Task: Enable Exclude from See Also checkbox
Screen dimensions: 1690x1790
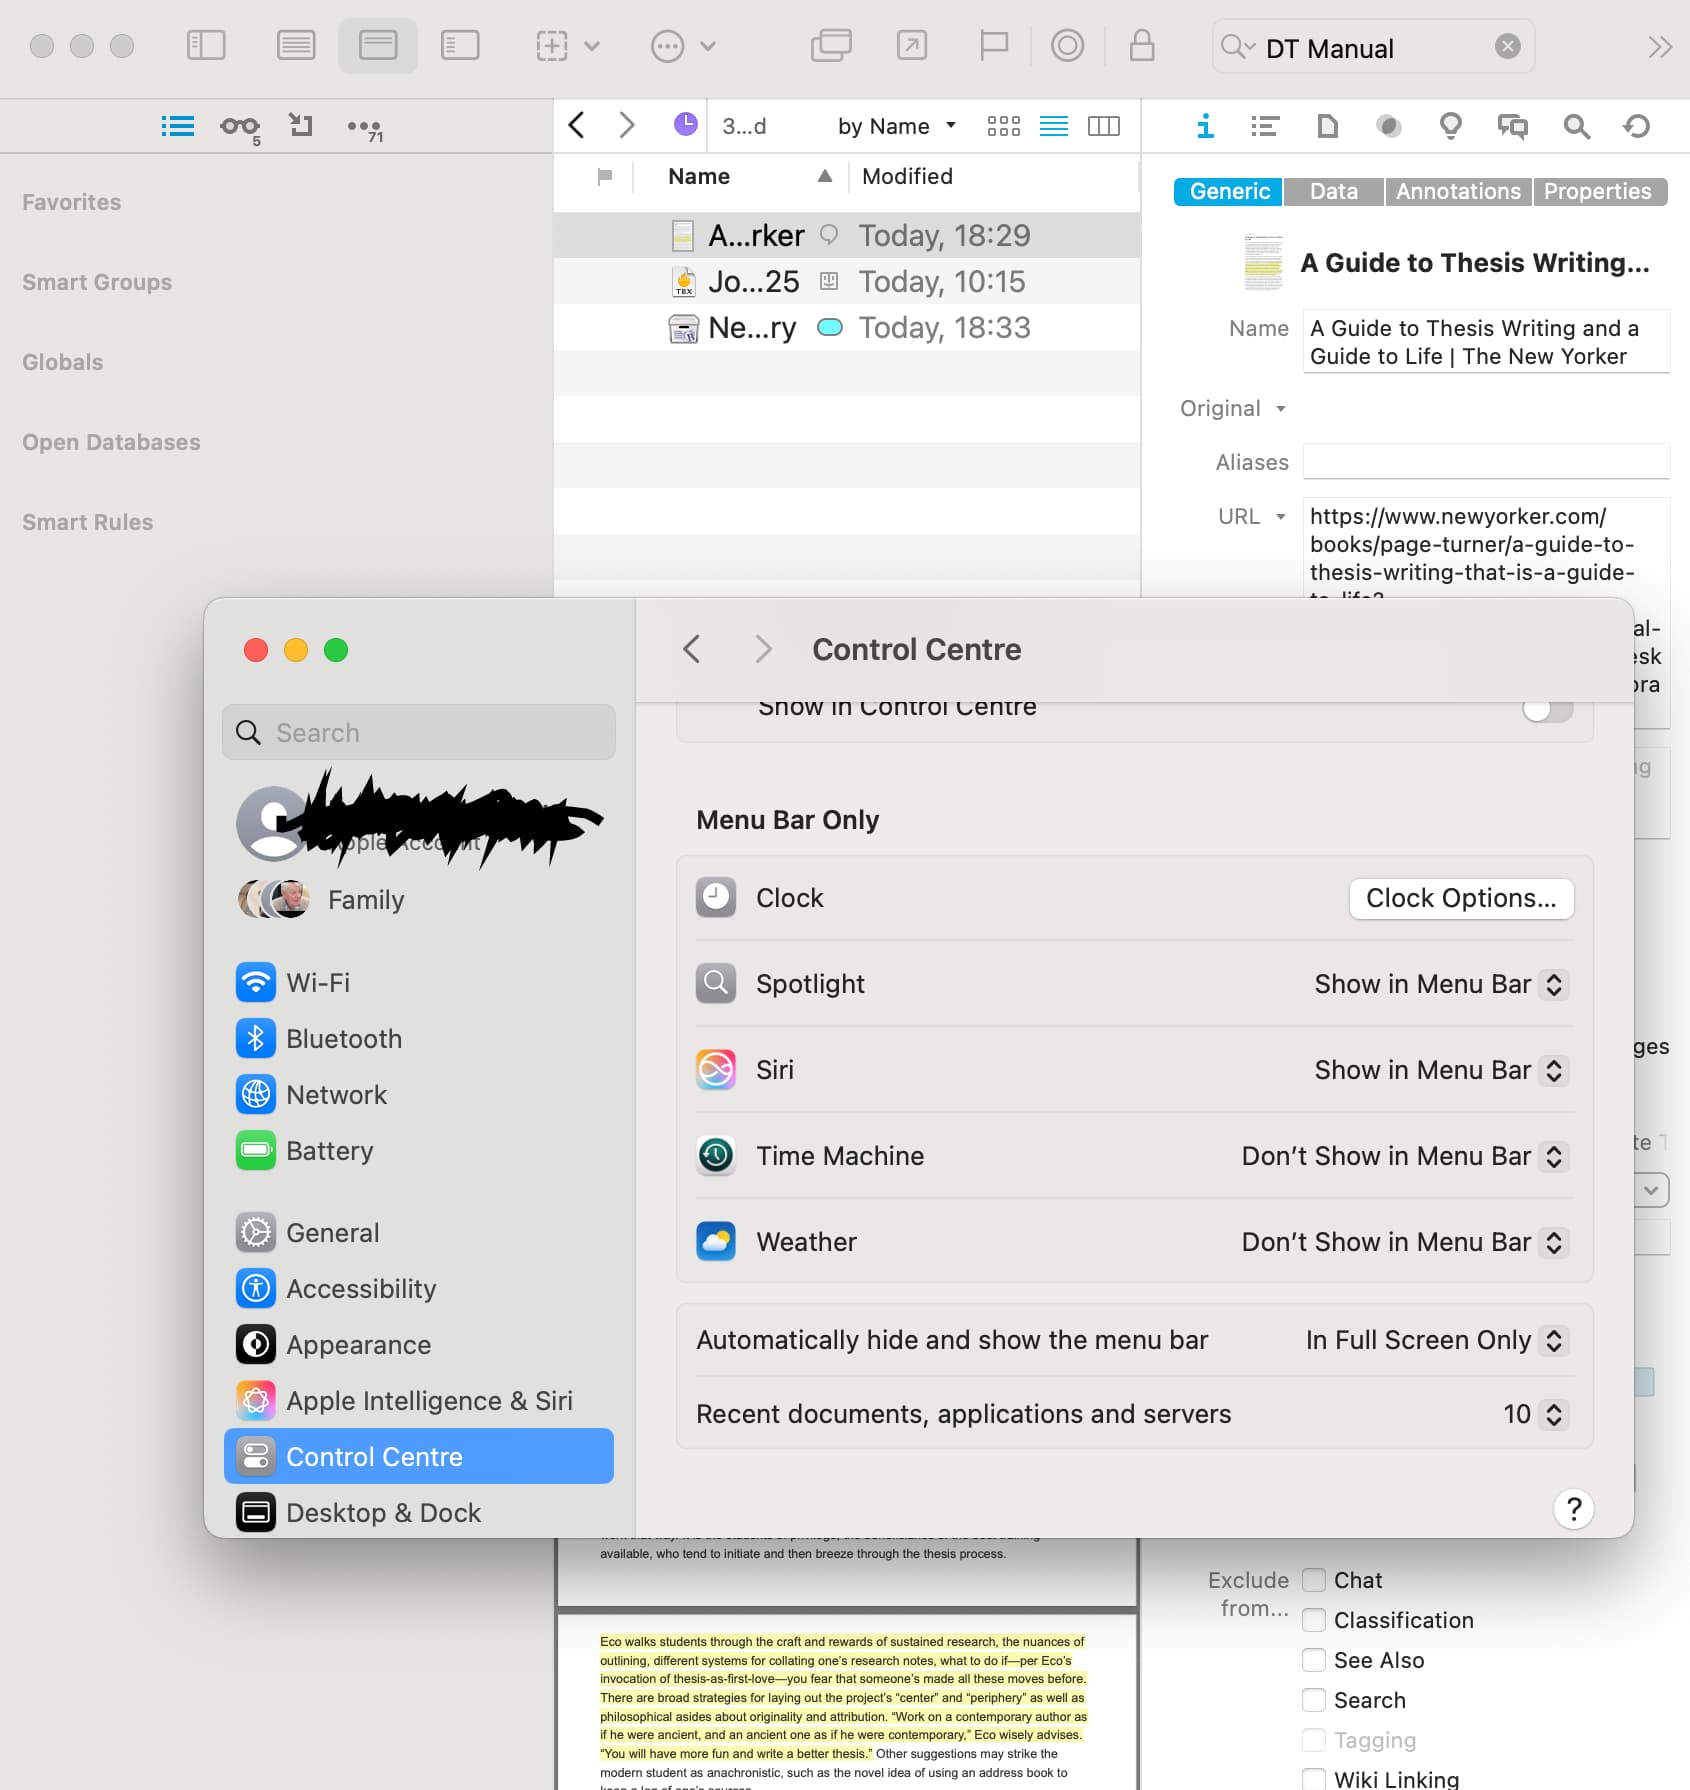Action: (x=1314, y=1660)
